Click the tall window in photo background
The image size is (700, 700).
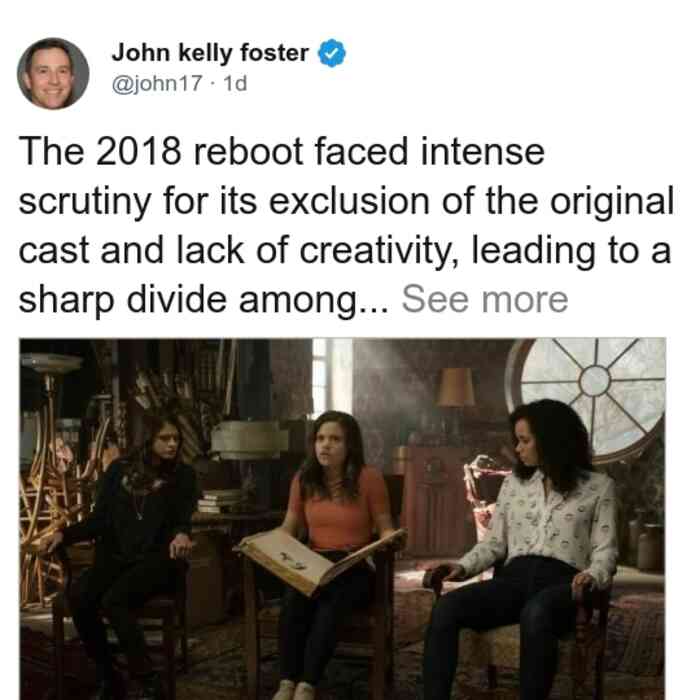333,379
